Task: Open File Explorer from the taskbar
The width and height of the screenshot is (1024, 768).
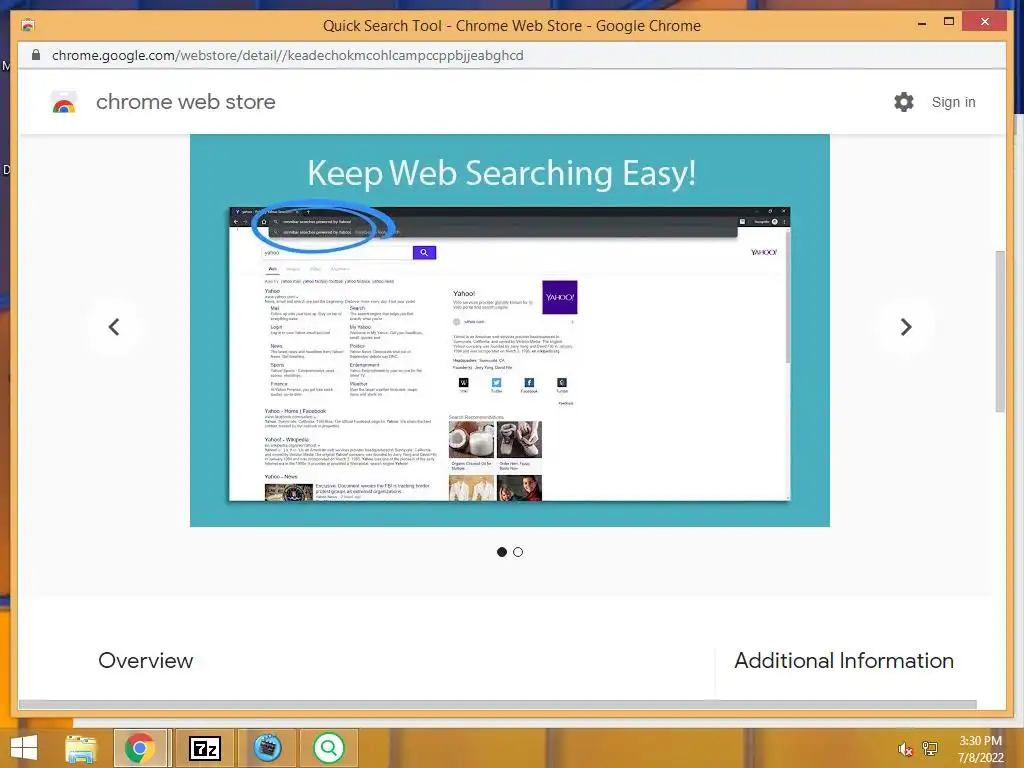Action: (x=80, y=748)
